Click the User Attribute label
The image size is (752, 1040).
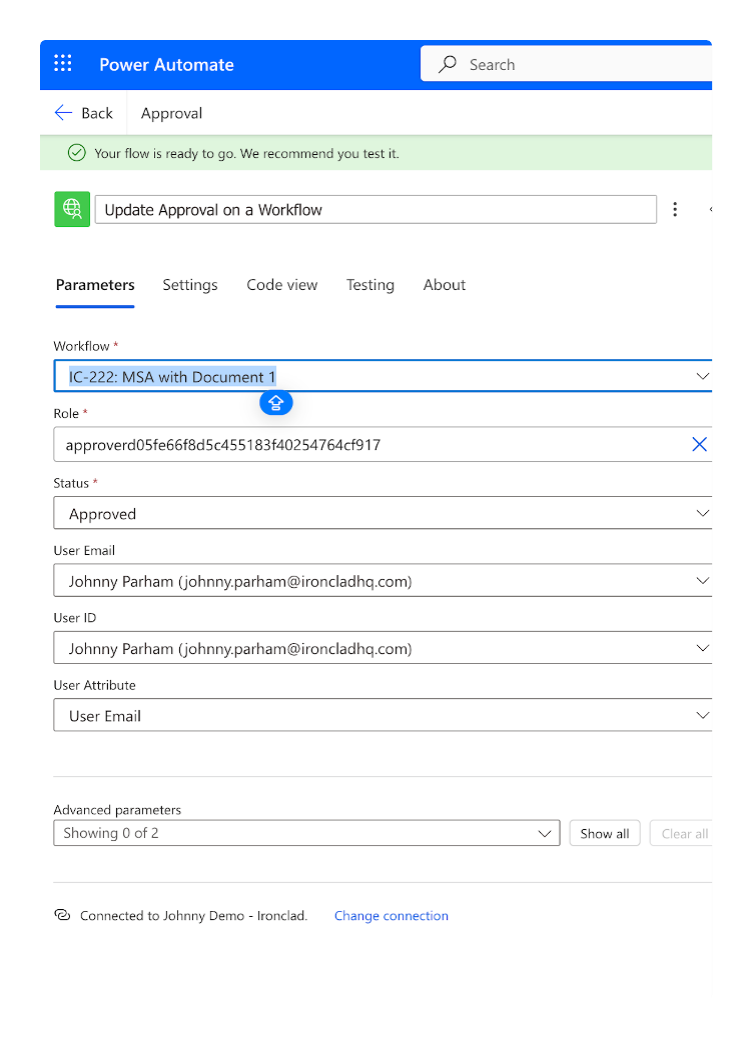94,685
